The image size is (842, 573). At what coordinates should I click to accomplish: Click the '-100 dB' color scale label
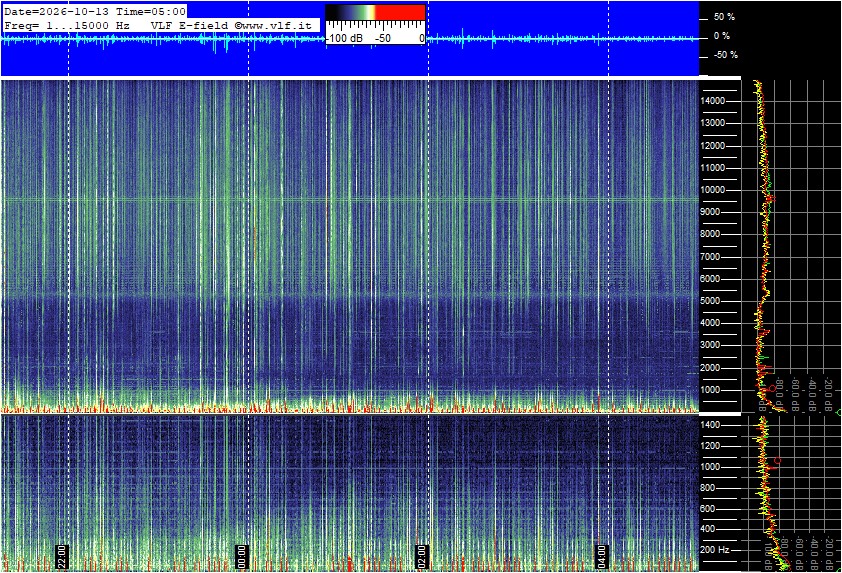(x=345, y=38)
